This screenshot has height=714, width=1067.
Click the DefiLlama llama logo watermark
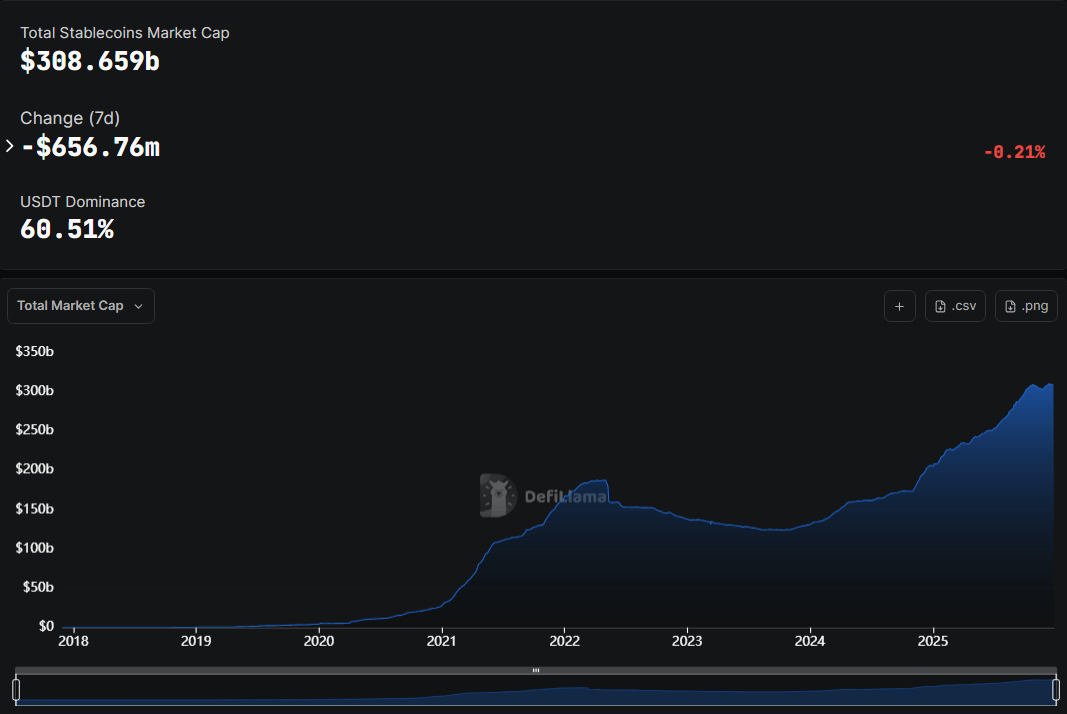497,496
